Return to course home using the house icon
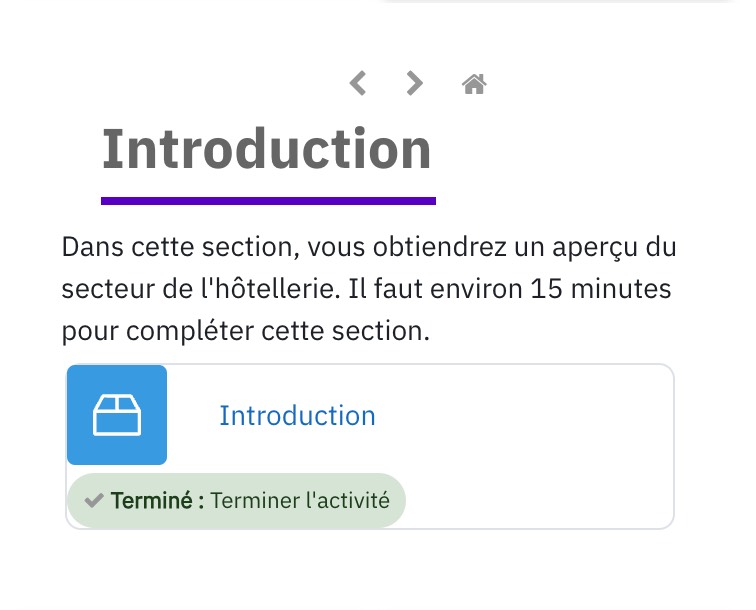Screen dimensions: 756x610 [474, 84]
